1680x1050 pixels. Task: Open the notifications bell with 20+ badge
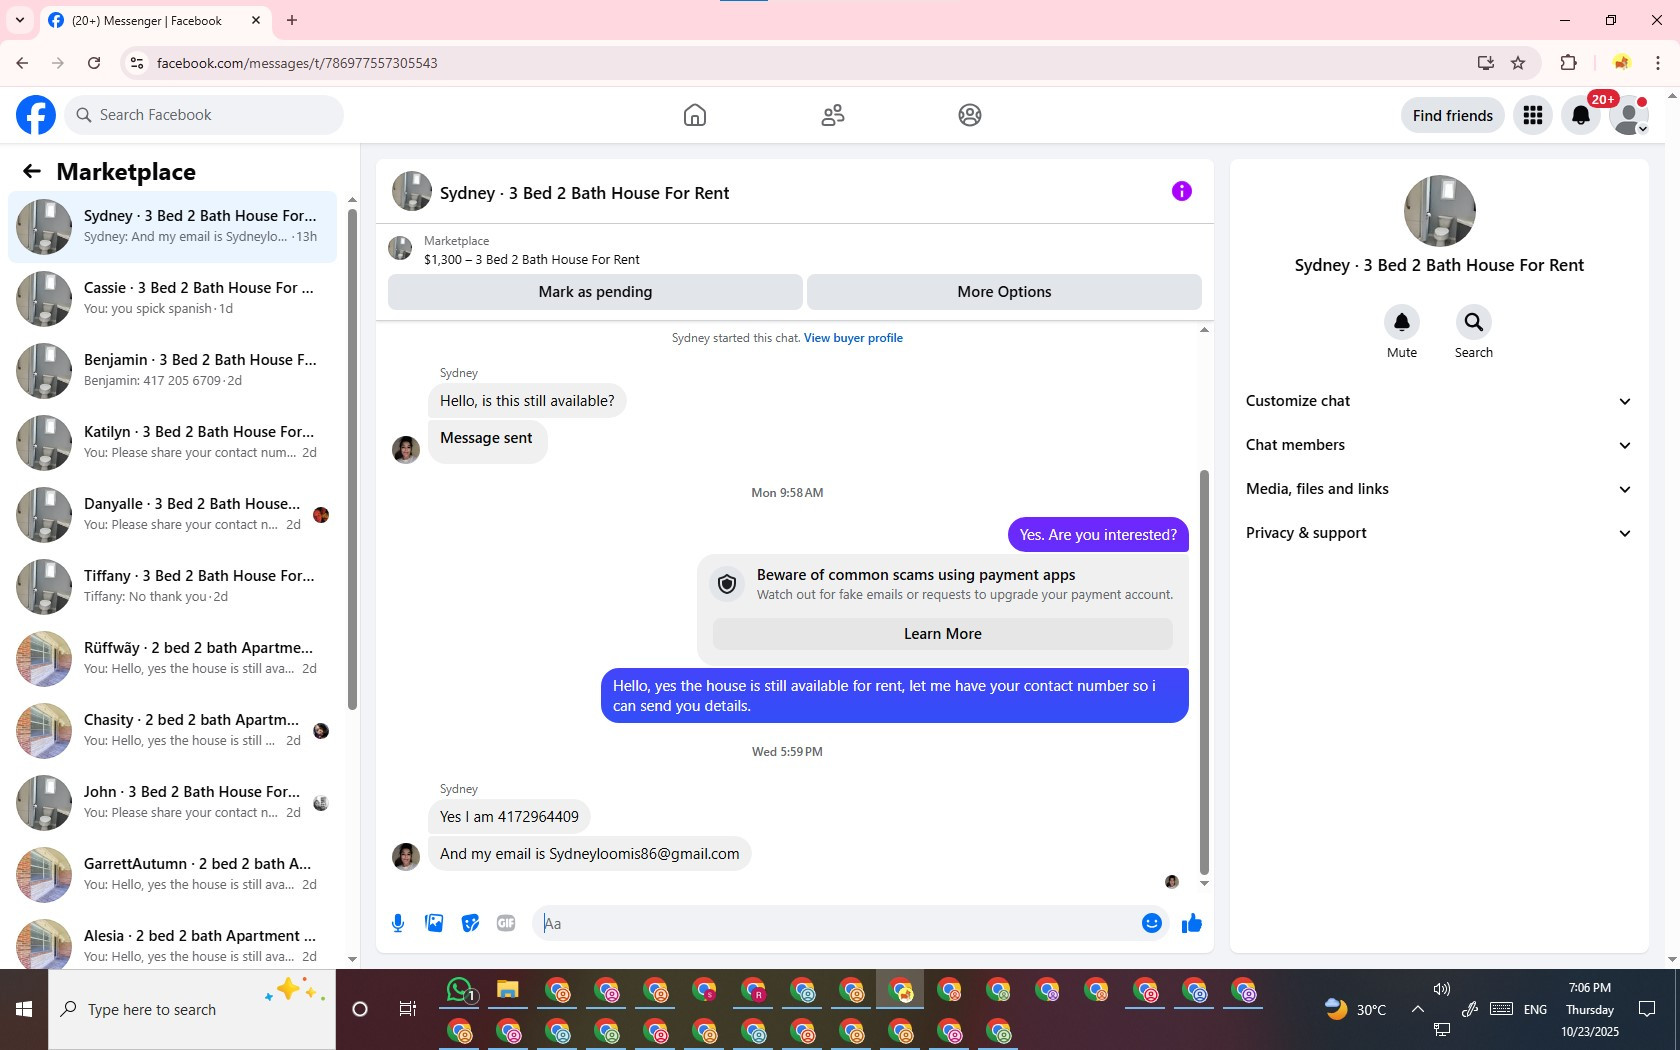click(x=1581, y=115)
